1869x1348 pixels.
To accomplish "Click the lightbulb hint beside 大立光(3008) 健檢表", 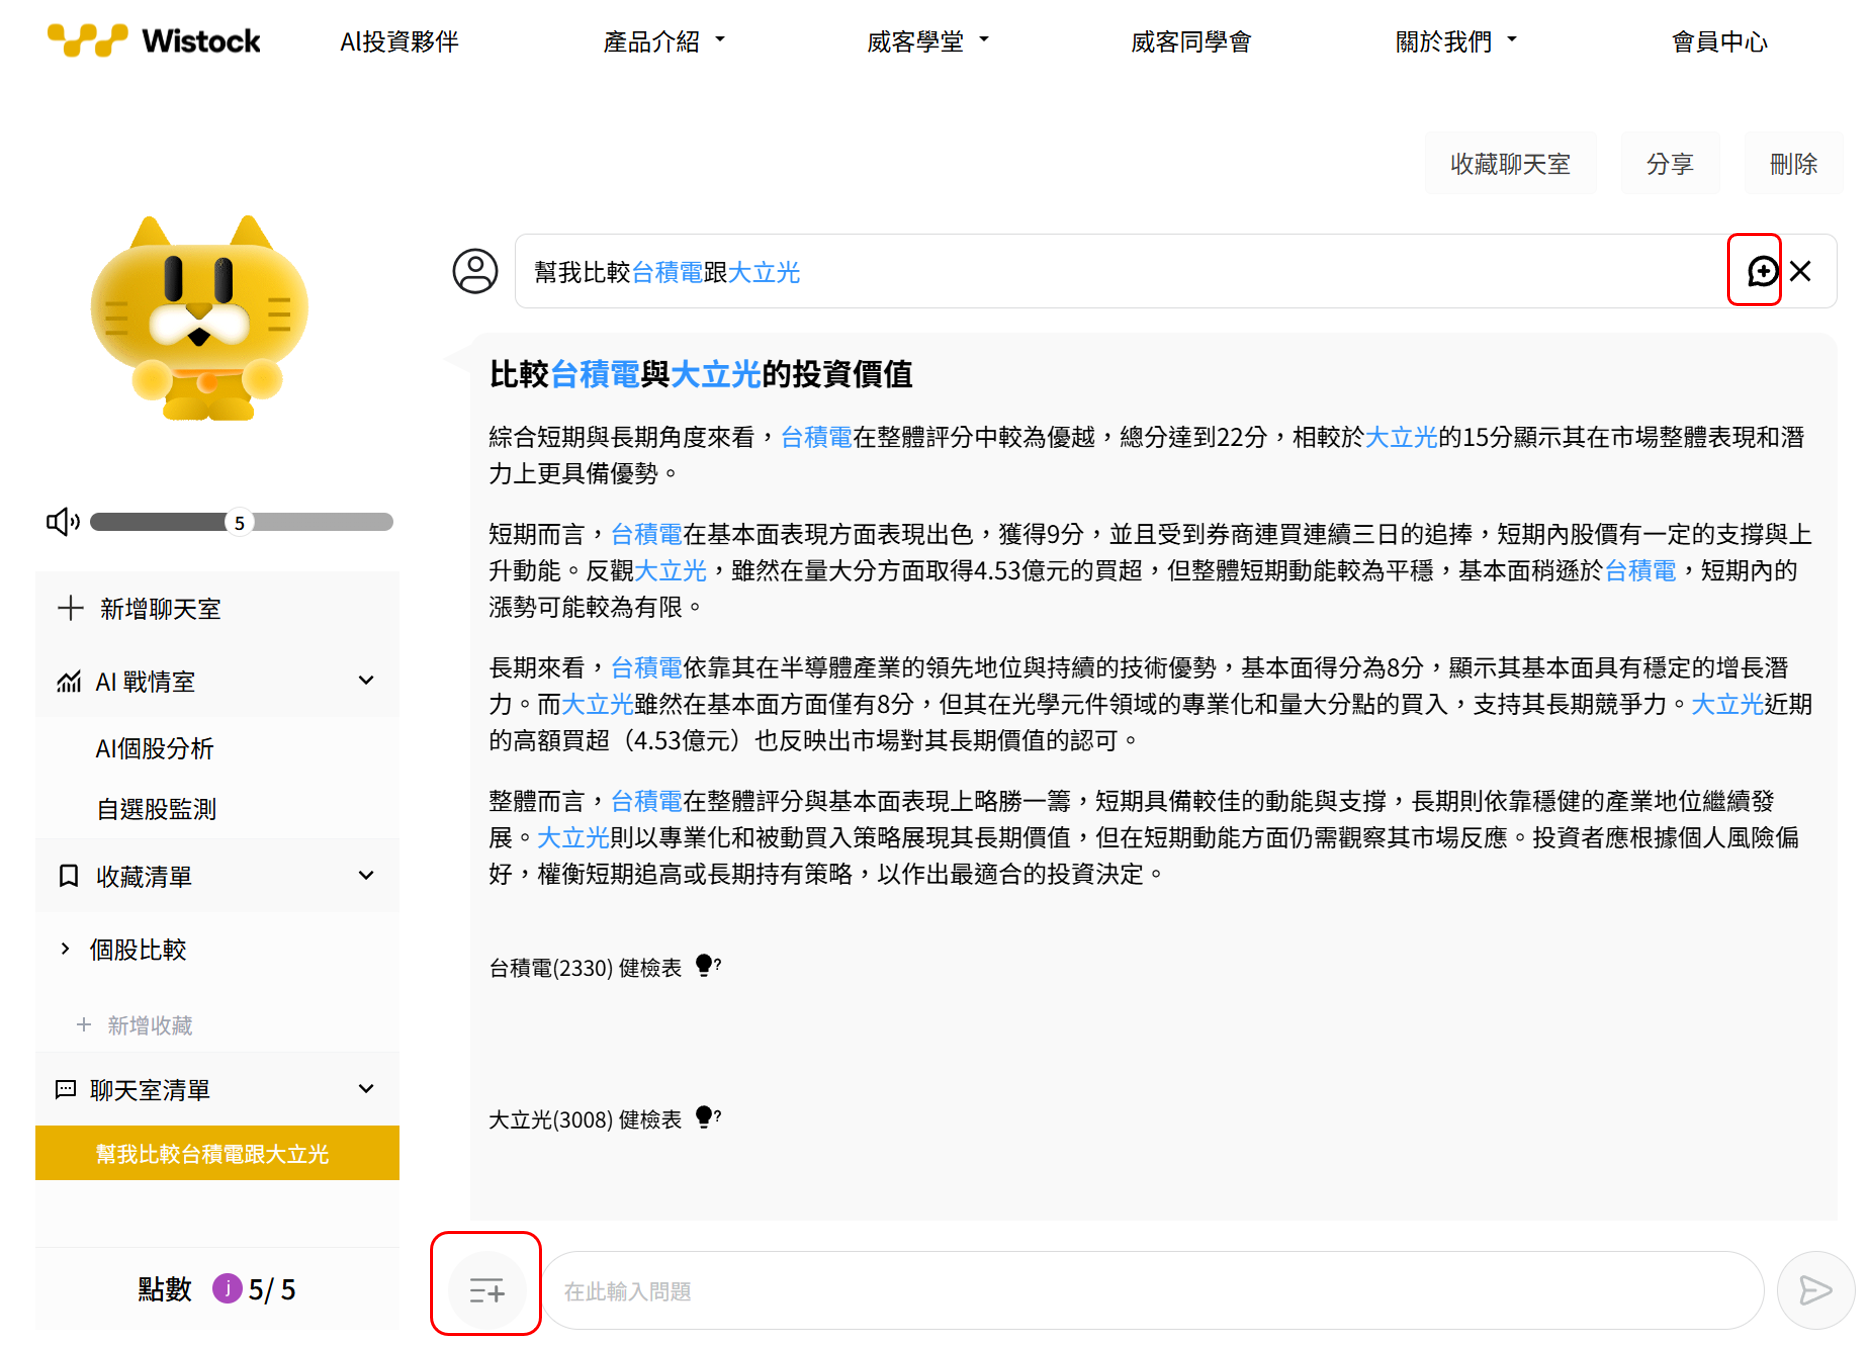I will (x=706, y=1117).
